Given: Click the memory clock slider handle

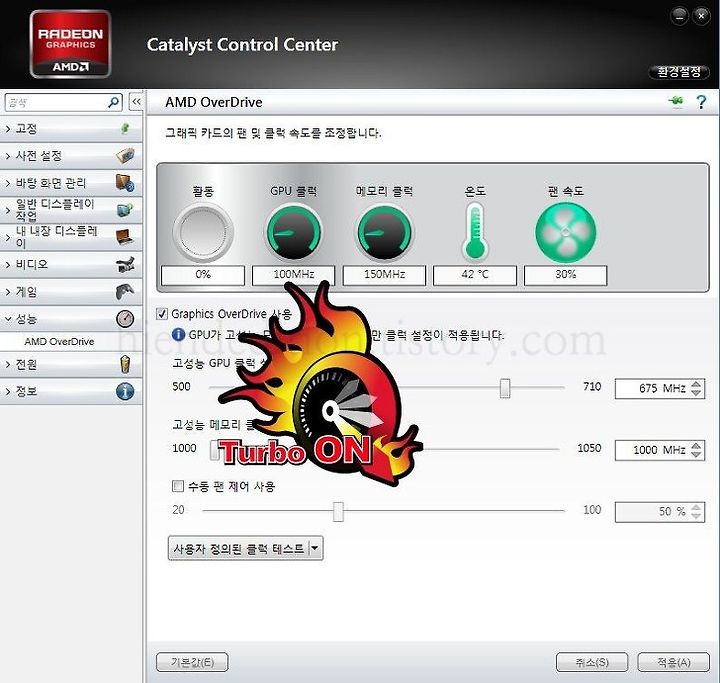Looking at the screenshot, I should pyautogui.click(x=214, y=450).
